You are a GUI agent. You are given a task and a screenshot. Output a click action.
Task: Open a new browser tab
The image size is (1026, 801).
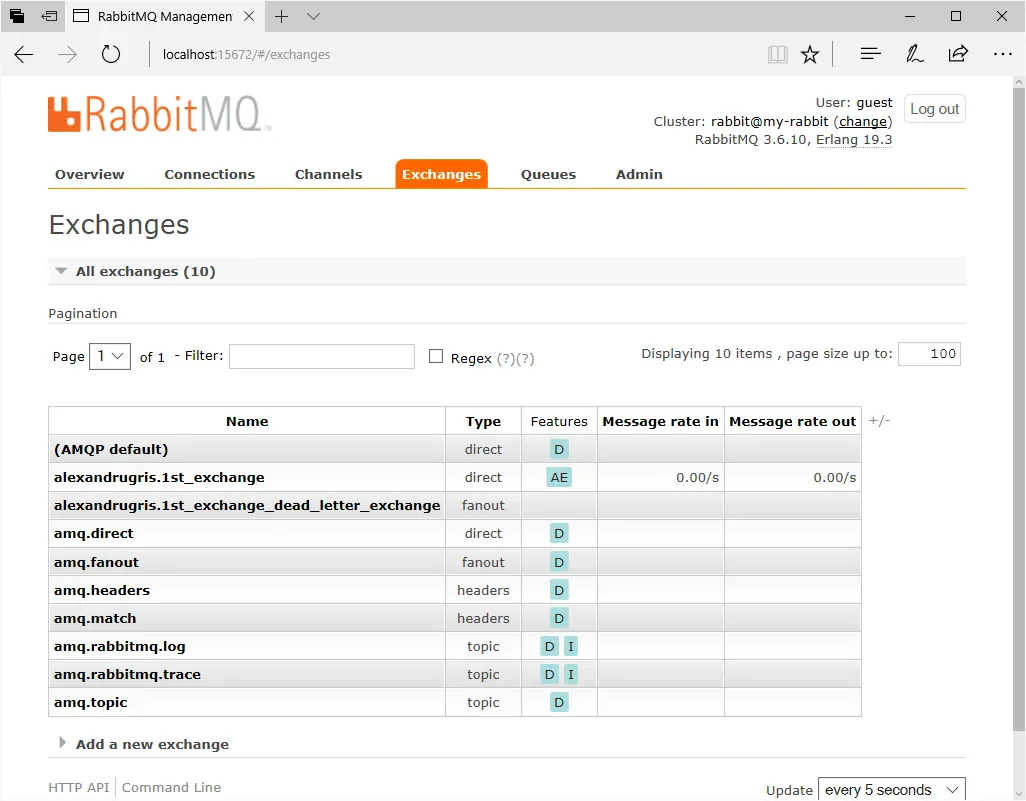(281, 16)
